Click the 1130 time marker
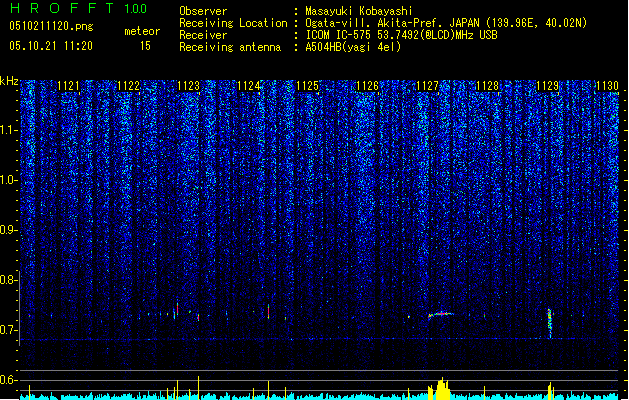Viewport: 629px width, 400px height. point(607,86)
